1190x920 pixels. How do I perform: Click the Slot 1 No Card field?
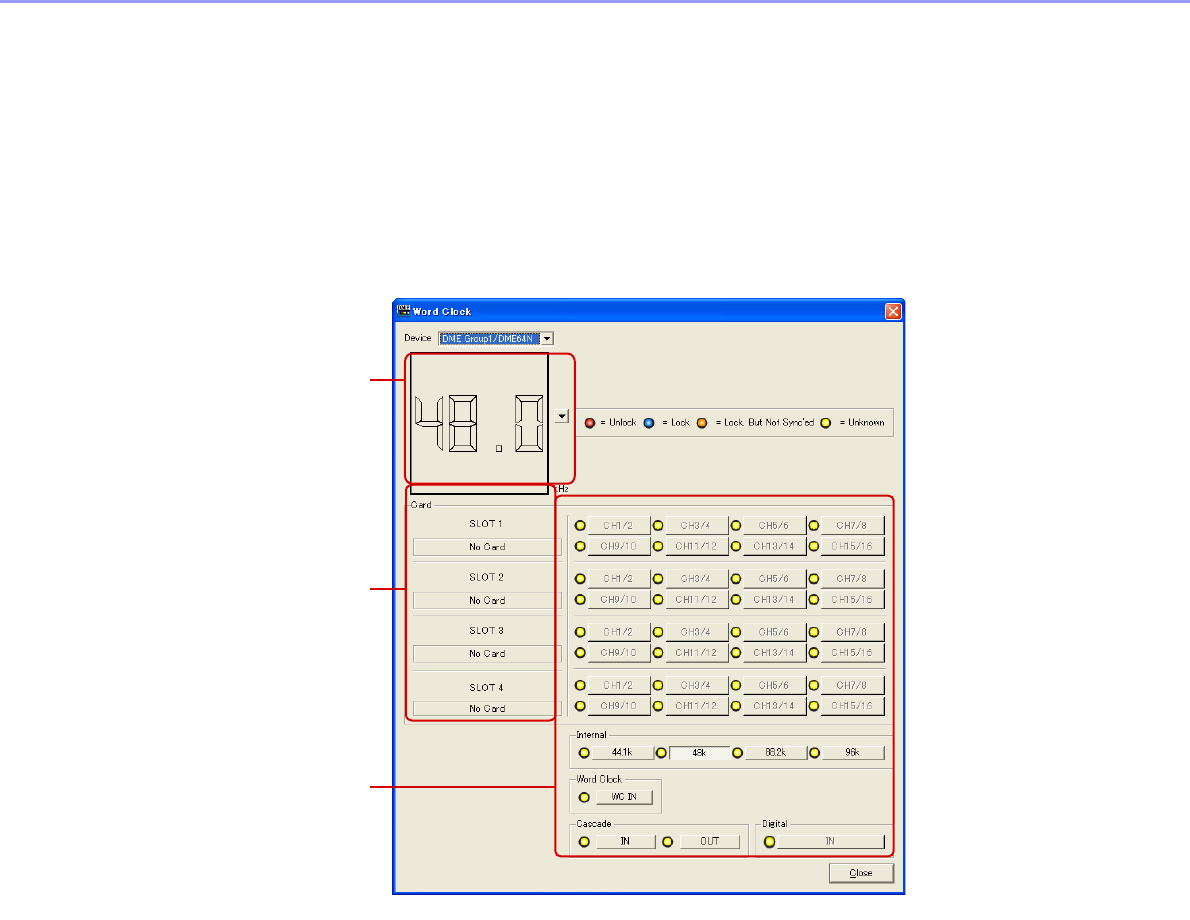[x=486, y=547]
